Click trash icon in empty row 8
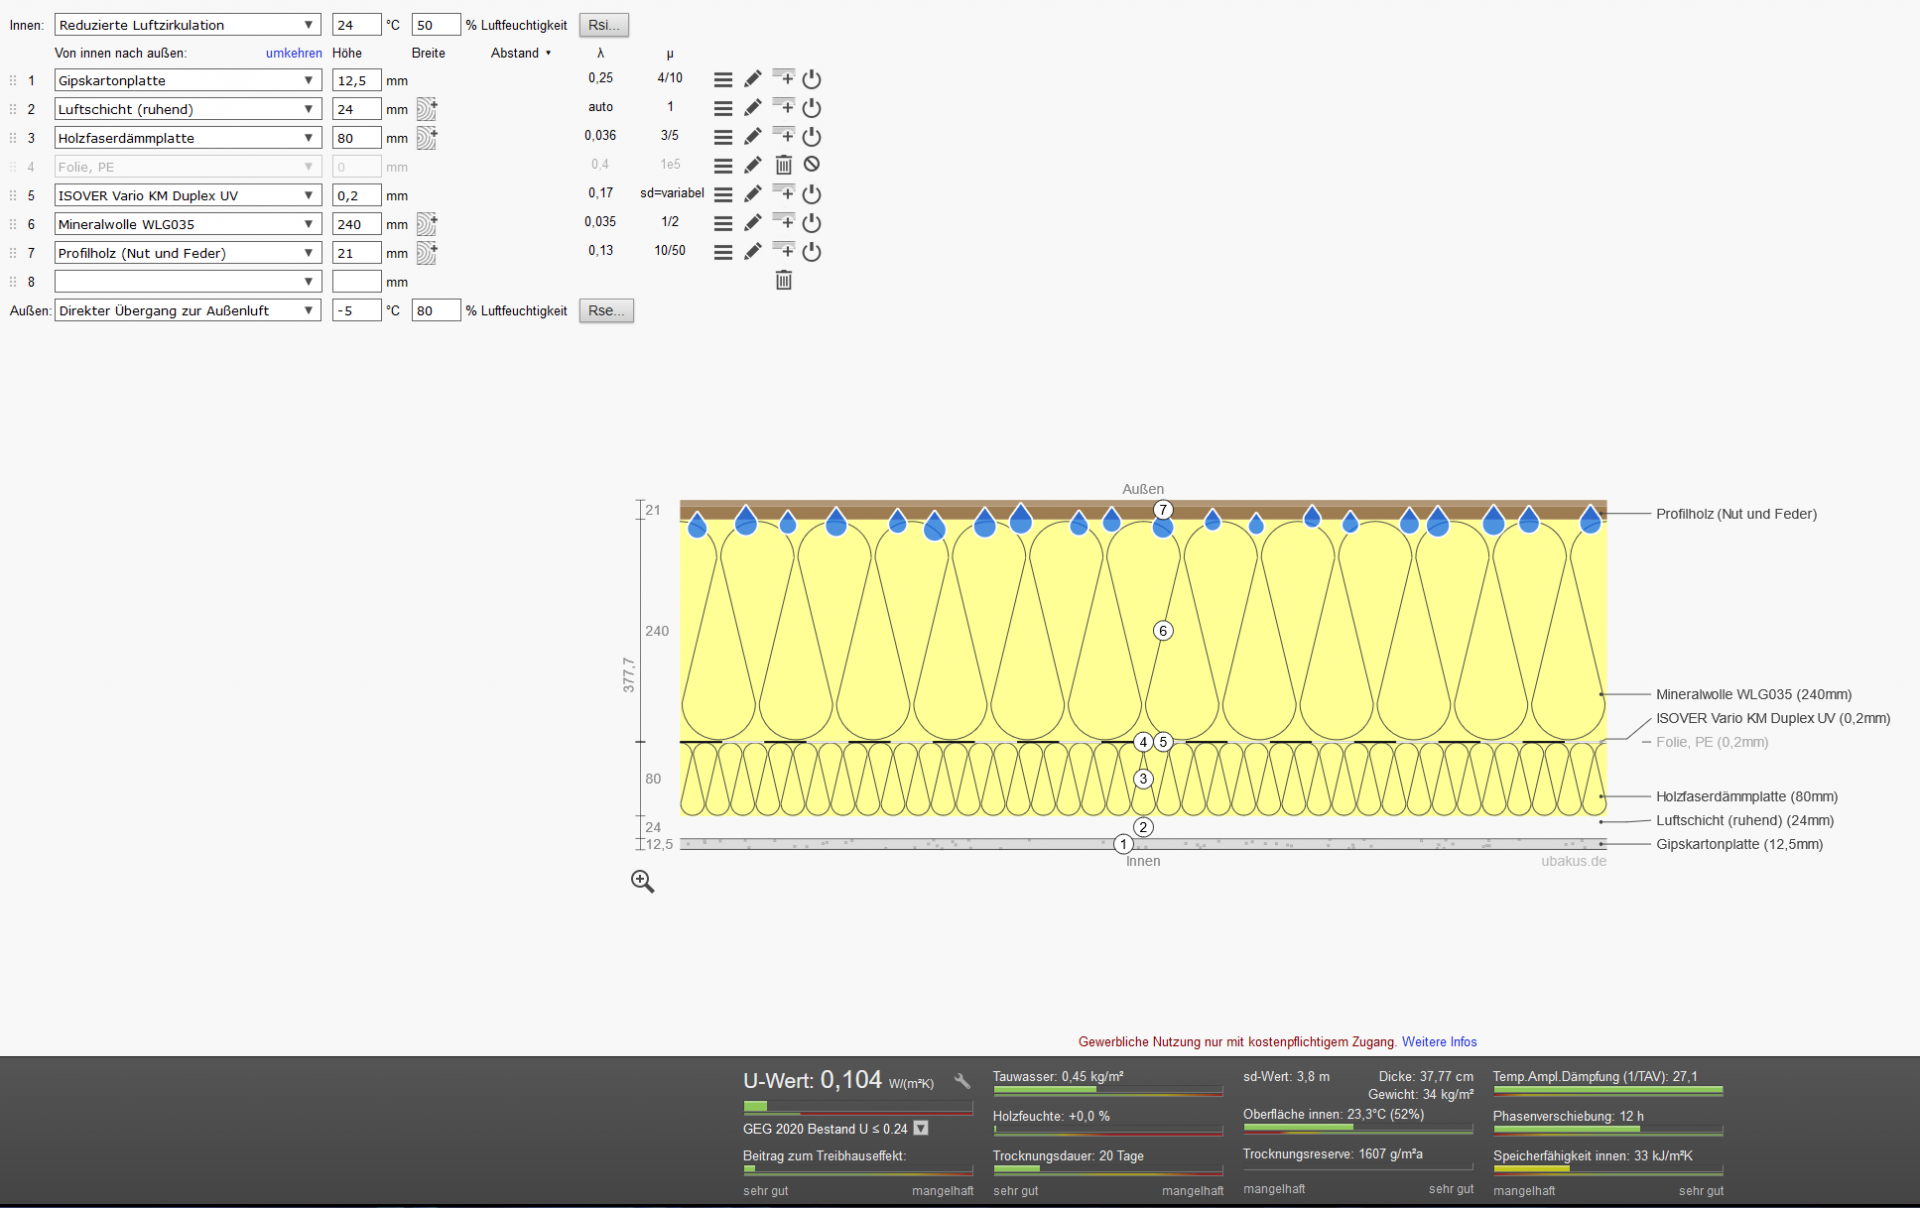The height and width of the screenshot is (1208, 1920). [x=784, y=281]
